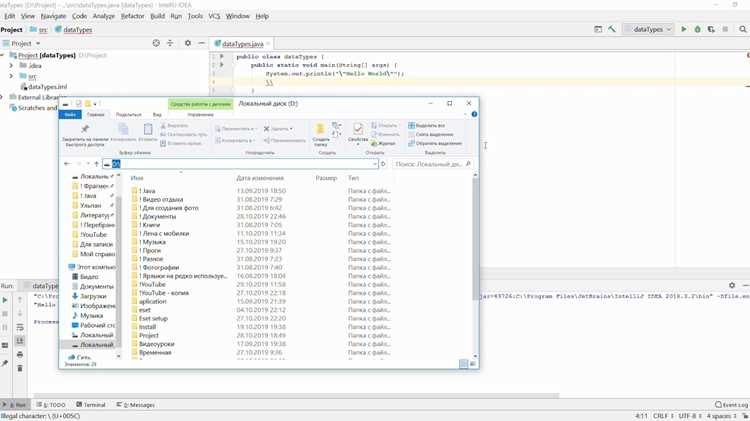Build project using the hammer icon
Image resolution: width=750 pixels, height=421 pixels.
(612, 29)
